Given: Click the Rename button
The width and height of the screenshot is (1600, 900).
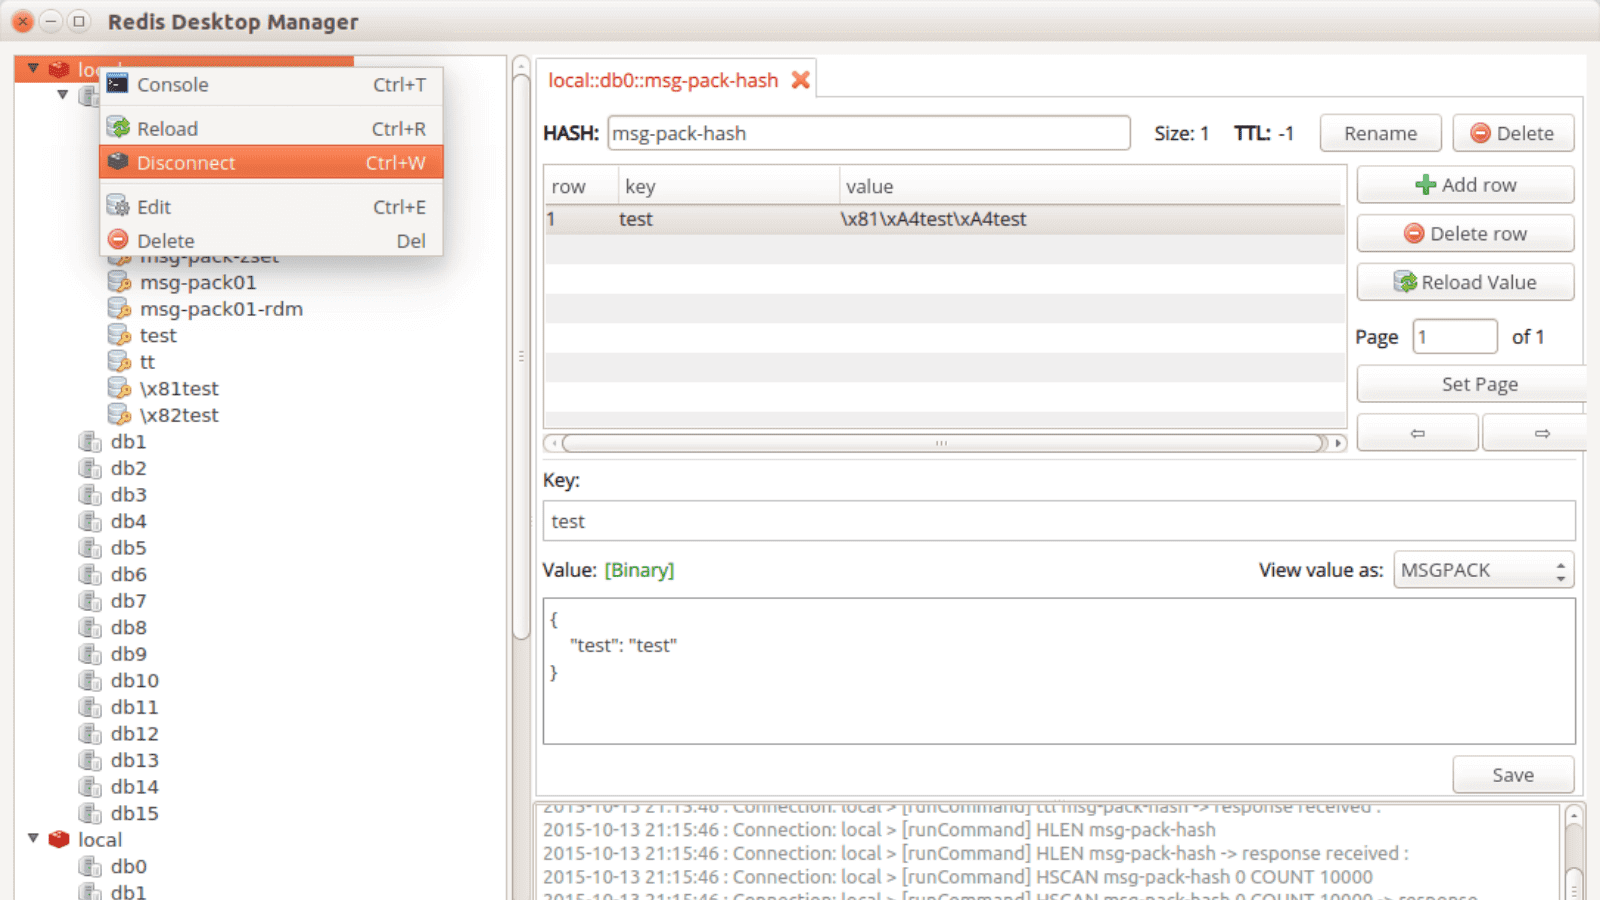Looking at the screenshot, I should (1380, 133).
